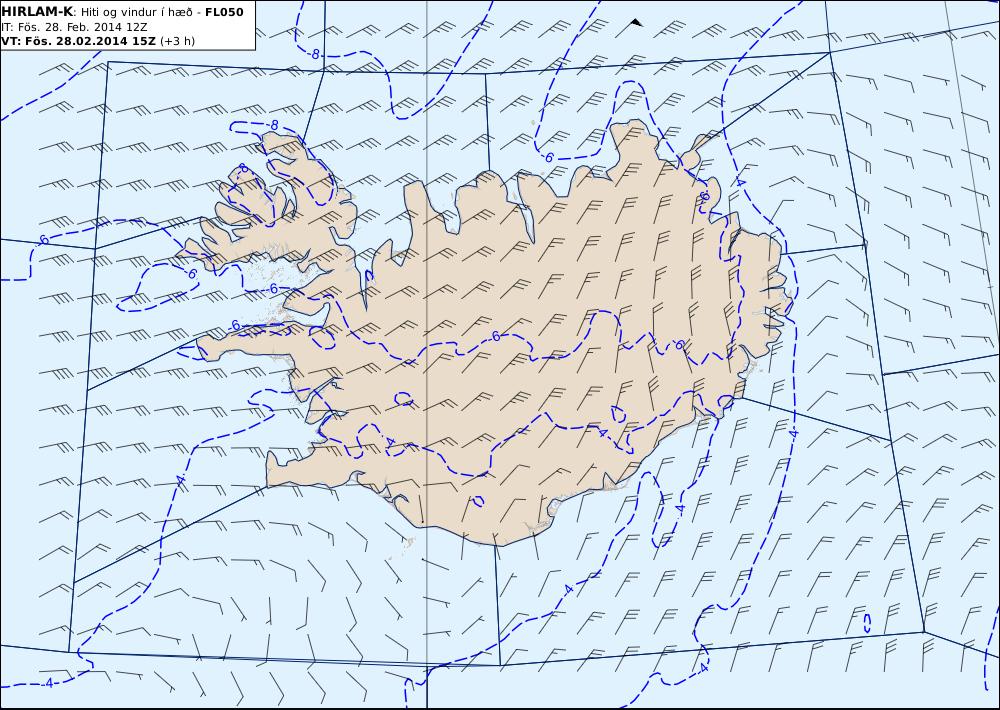Click the HIRLAM-K model name in title box
Viewport: 1000px width, 710px height.
point(37,12)
